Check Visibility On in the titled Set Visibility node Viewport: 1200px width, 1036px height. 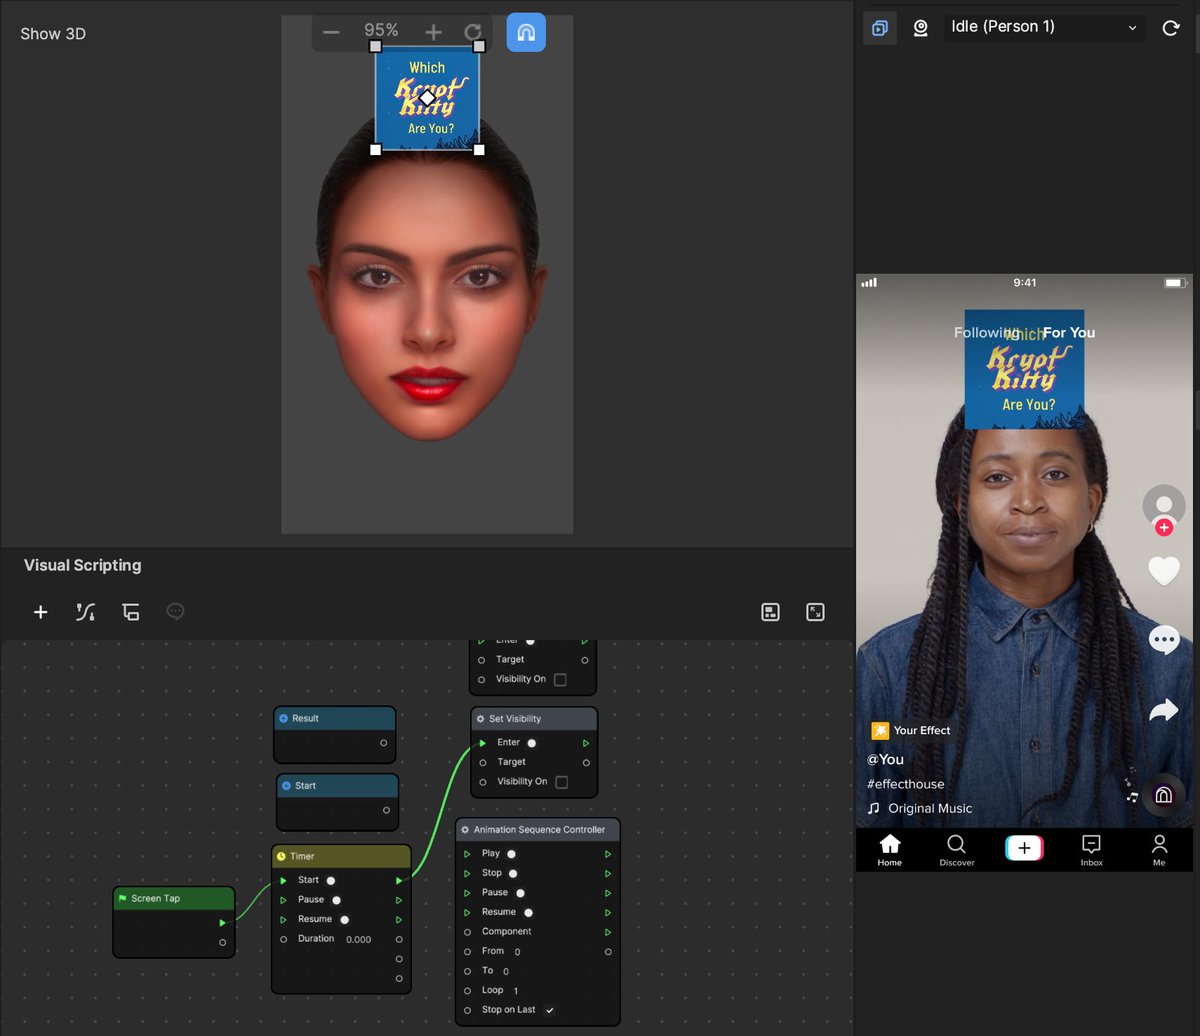click(x=561, y=782)
